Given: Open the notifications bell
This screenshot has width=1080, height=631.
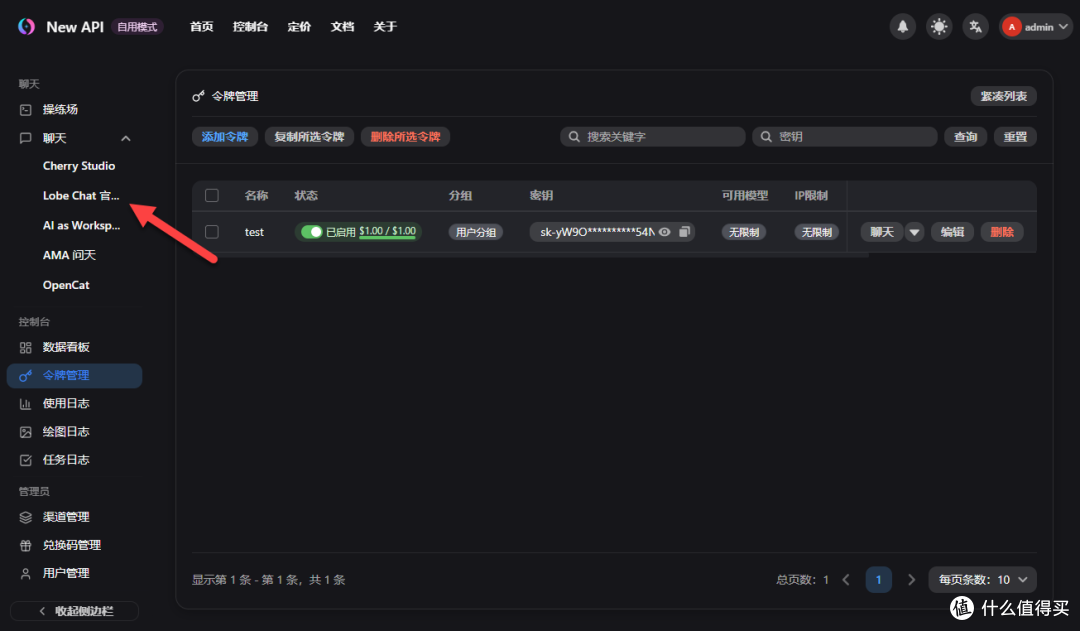Looking at the screenshot, I should (902, 27).
